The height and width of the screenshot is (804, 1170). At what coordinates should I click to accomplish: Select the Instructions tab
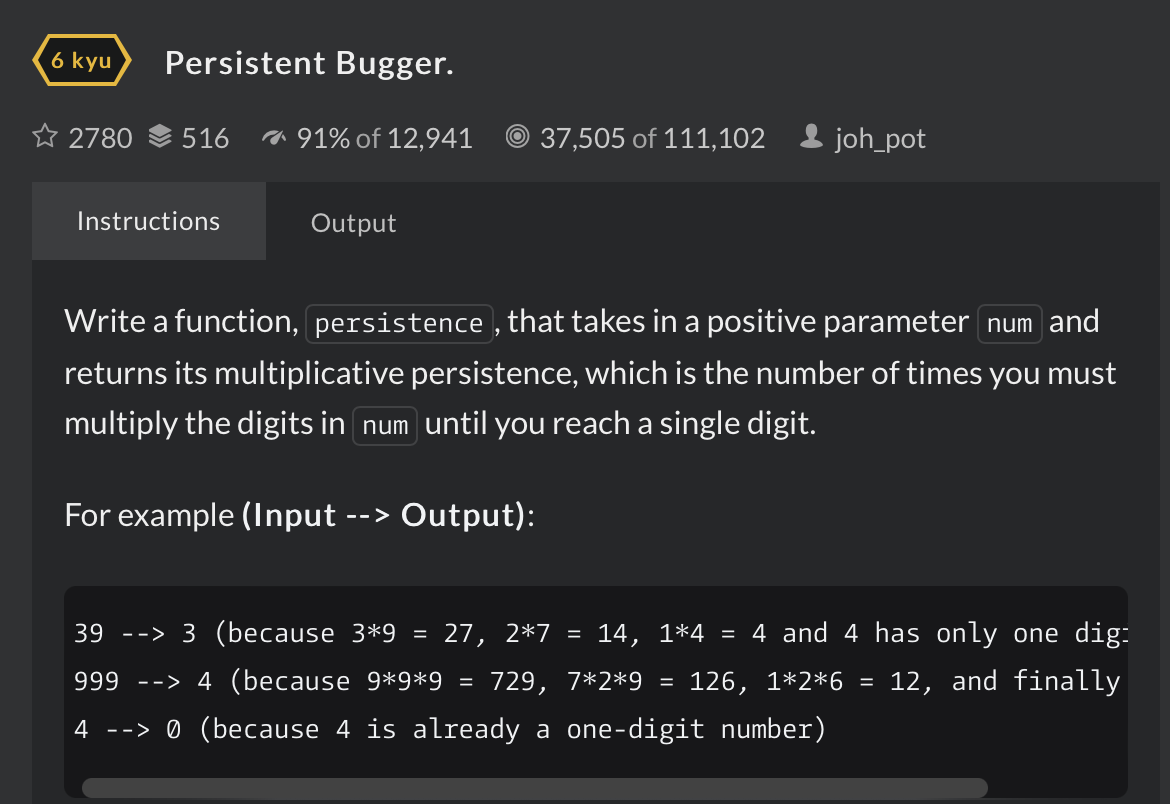point(148,221)
